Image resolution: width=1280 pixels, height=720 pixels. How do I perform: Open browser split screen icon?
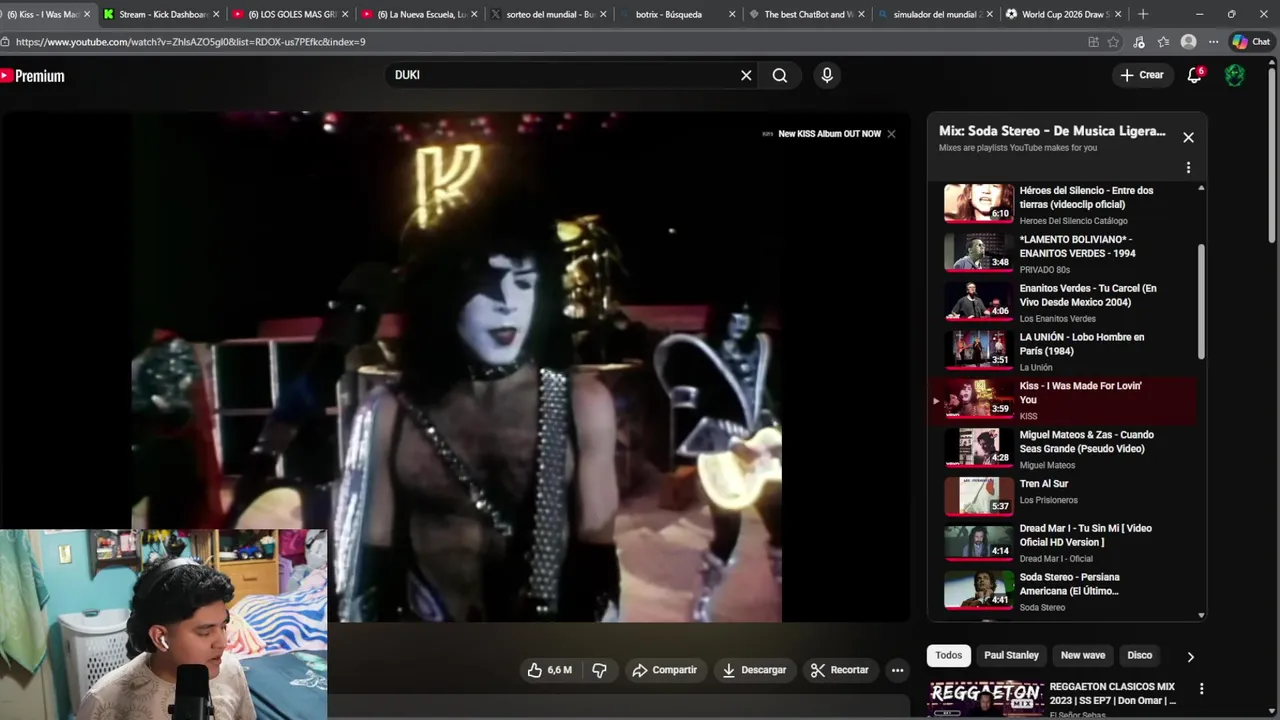pos(1093,42)
